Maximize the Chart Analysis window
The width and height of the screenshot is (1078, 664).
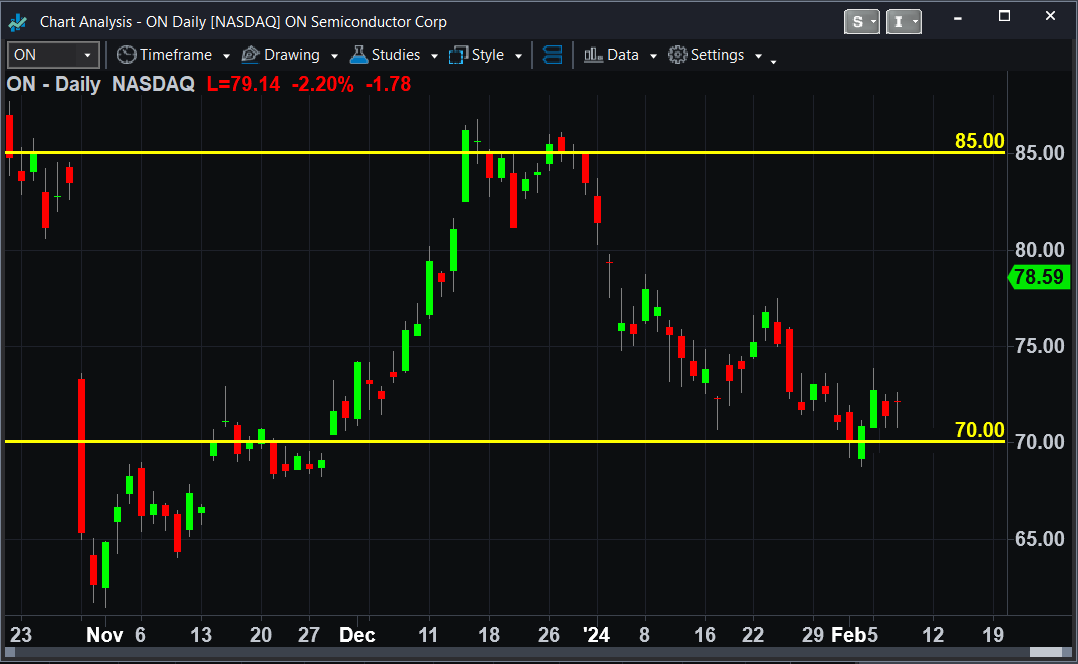[1004, 16]
